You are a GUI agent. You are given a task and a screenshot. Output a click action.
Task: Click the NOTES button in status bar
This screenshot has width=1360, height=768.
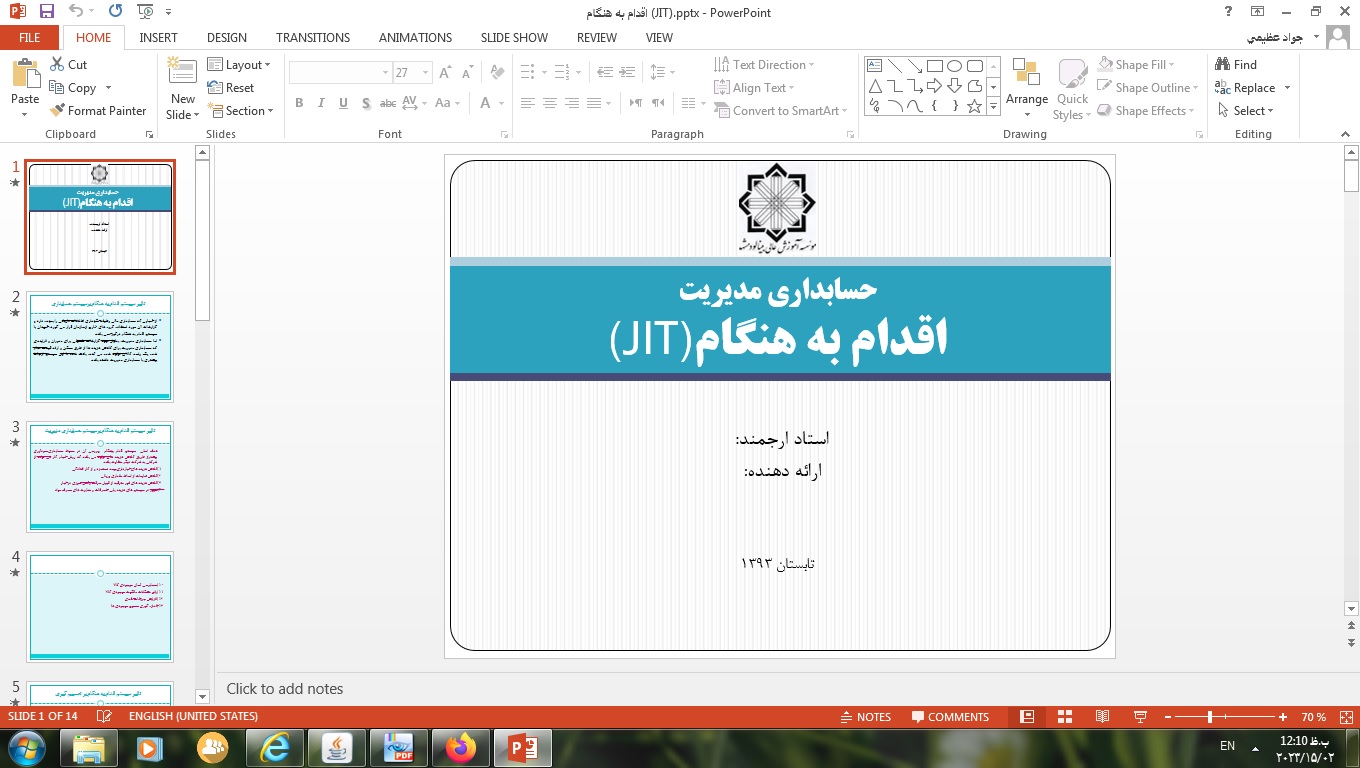[866, 716]
